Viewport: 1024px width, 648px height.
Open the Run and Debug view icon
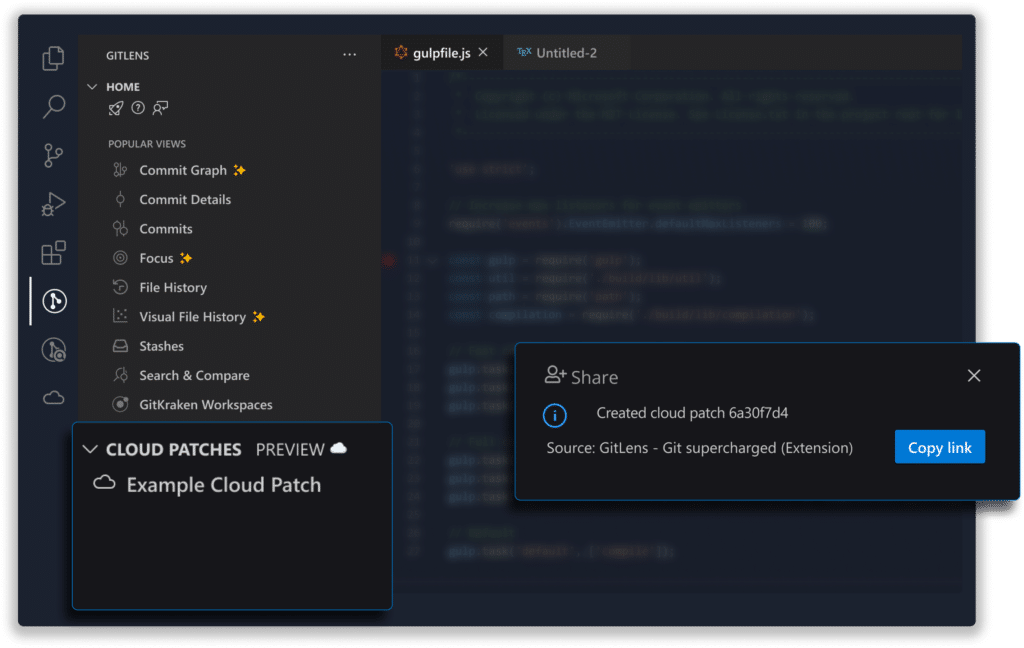point(54,204)
